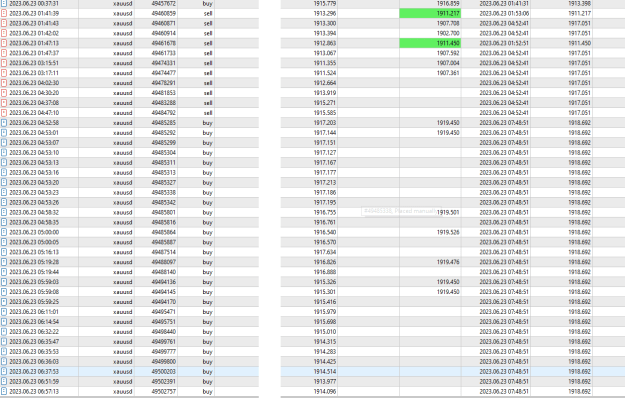Click ticket number 49460871
625x398 pixels.
point(163,23)
